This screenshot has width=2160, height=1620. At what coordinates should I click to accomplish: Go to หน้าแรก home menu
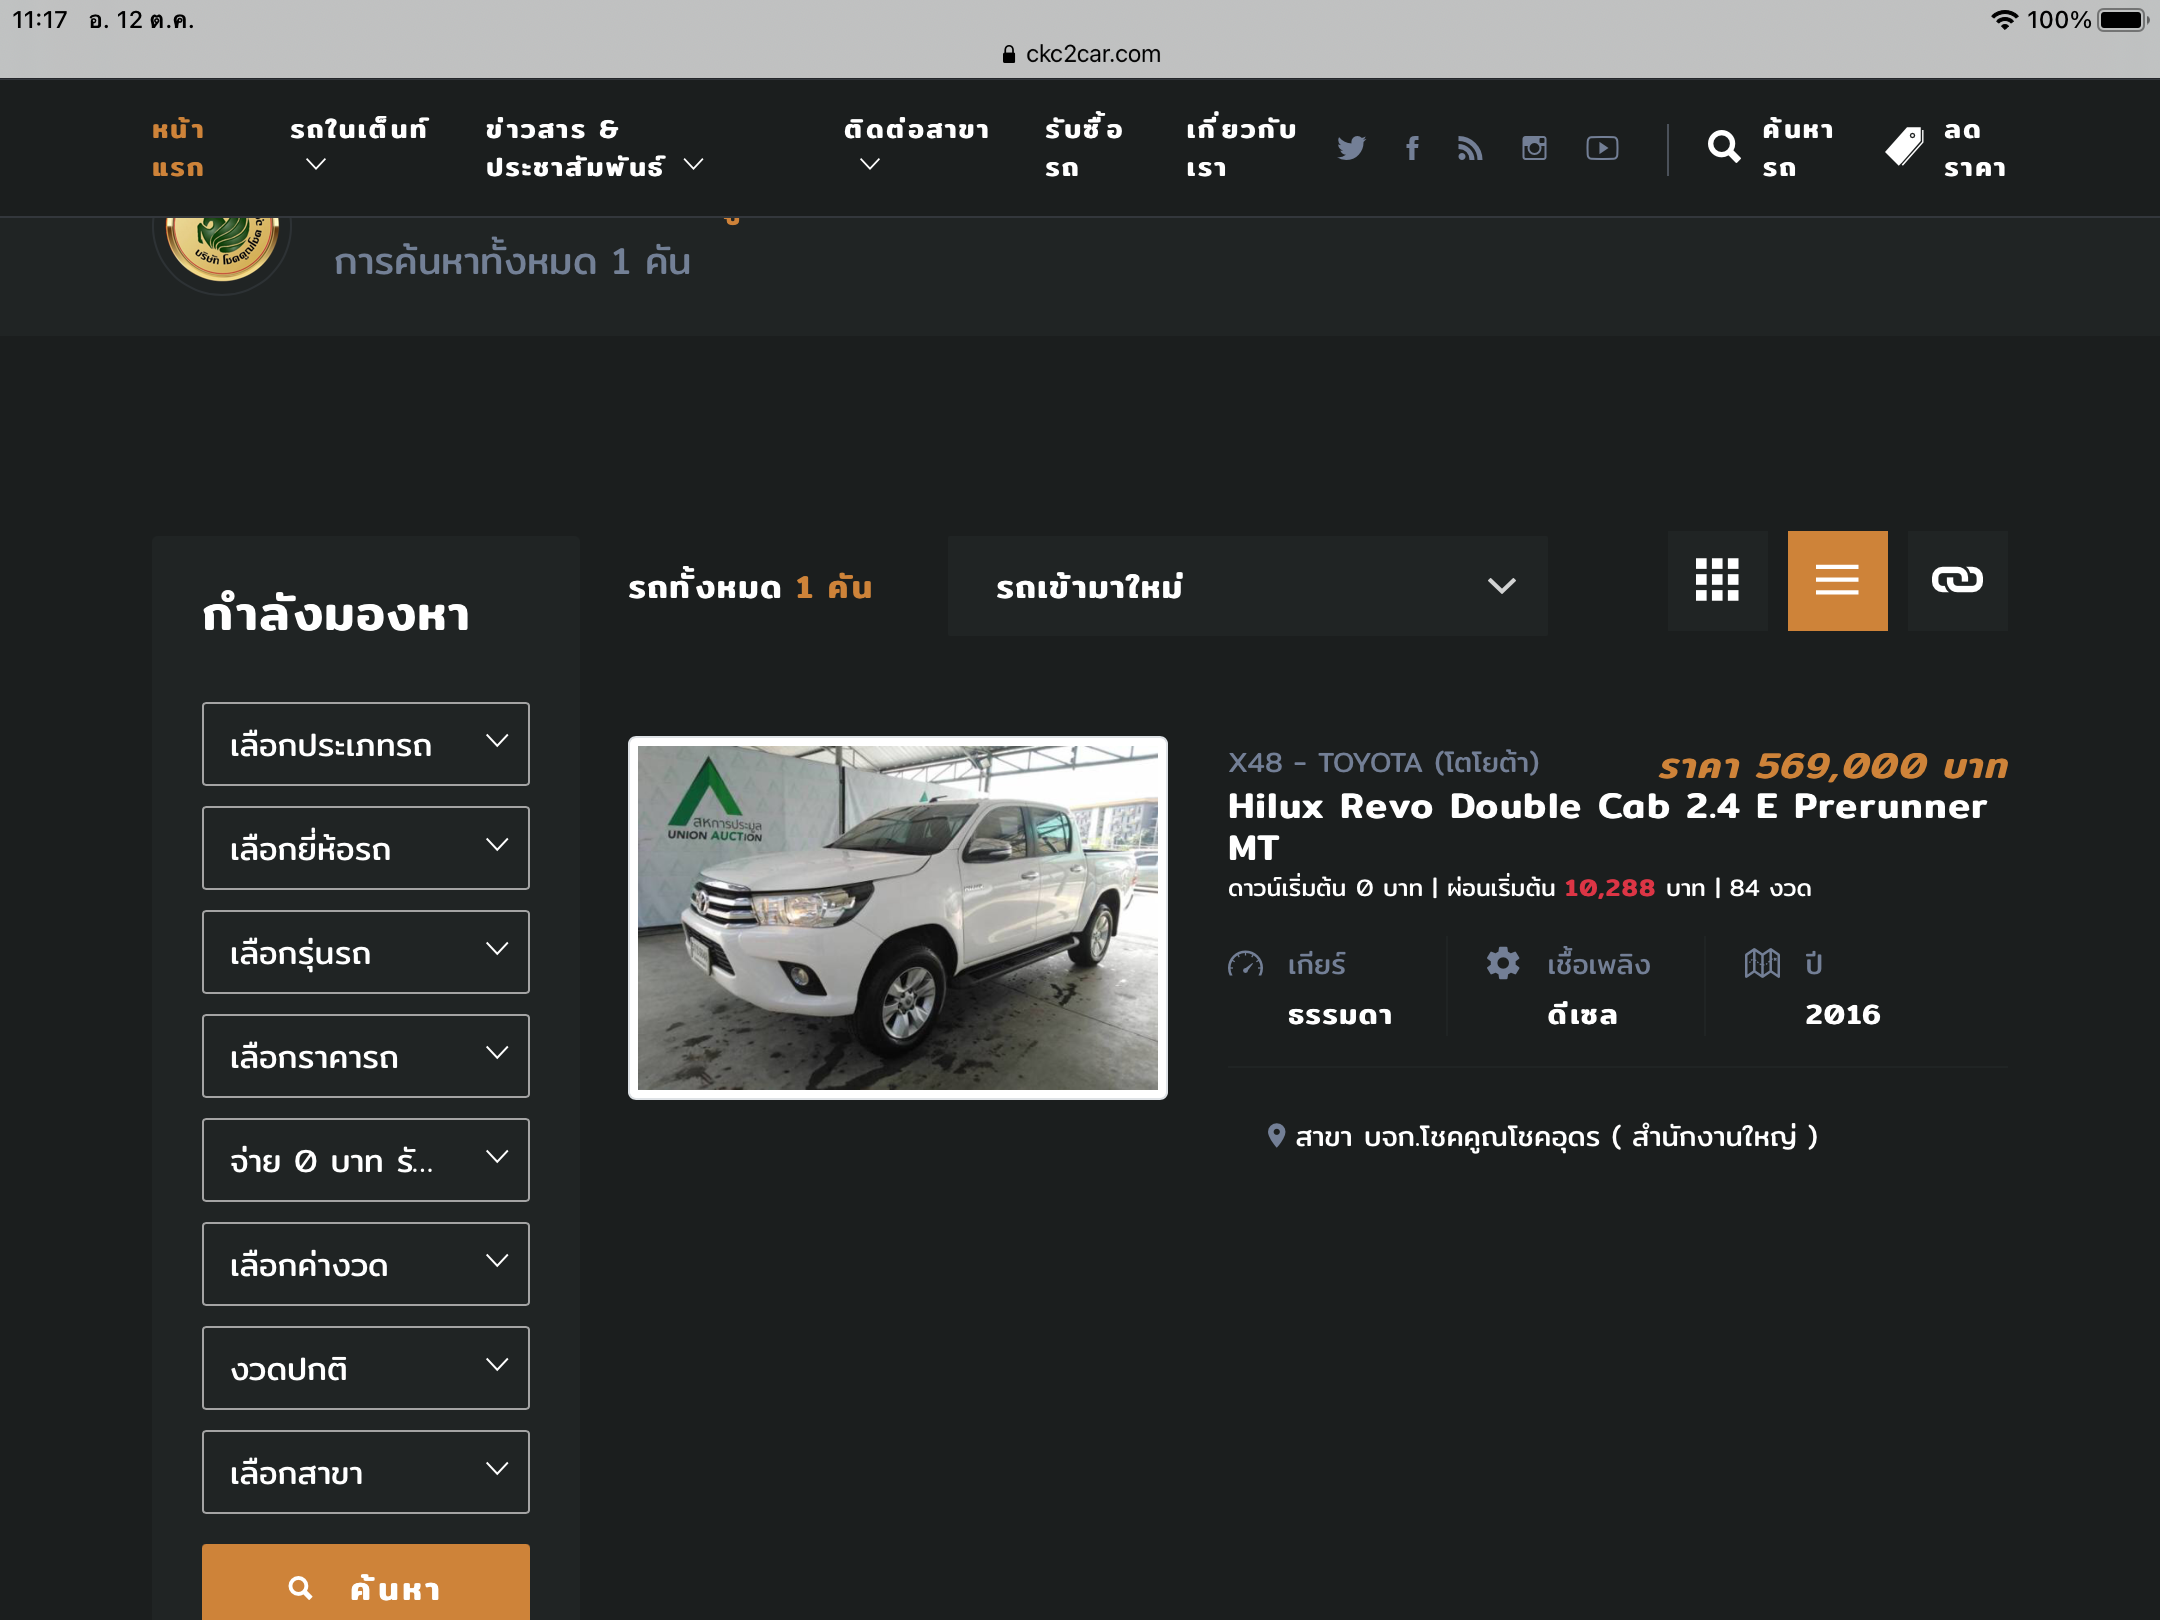(x=178, y=148)
